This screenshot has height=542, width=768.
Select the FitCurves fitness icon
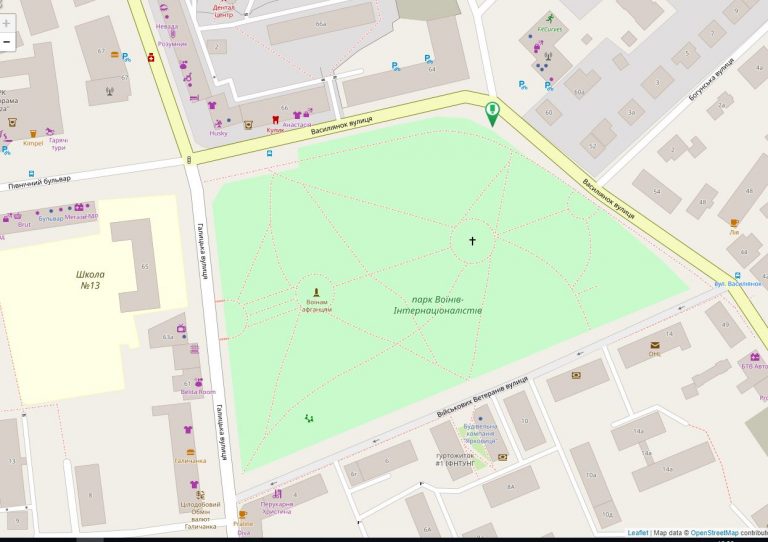pyautogui.click(x=549, y=18)
